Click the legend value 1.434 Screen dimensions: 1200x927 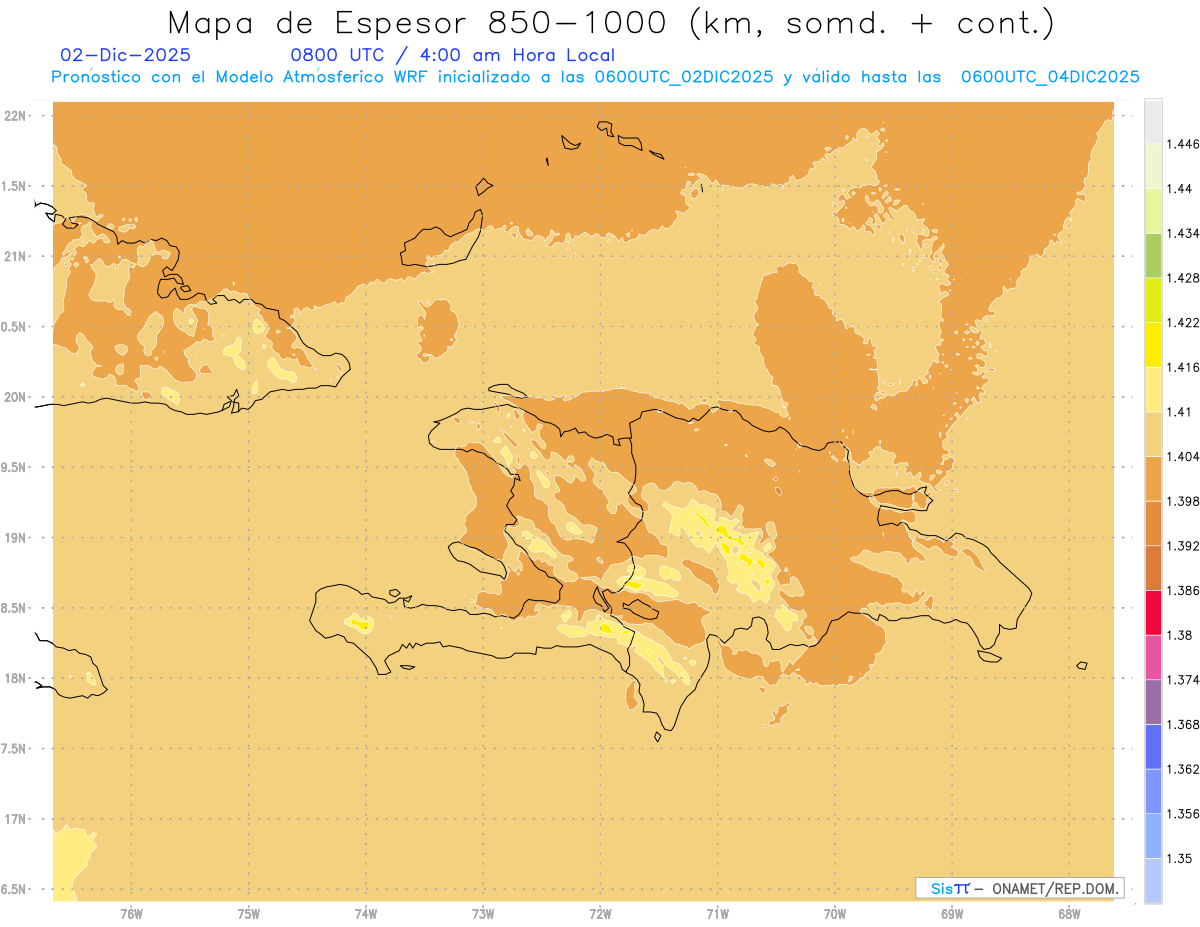click(x=1183, y=233)
